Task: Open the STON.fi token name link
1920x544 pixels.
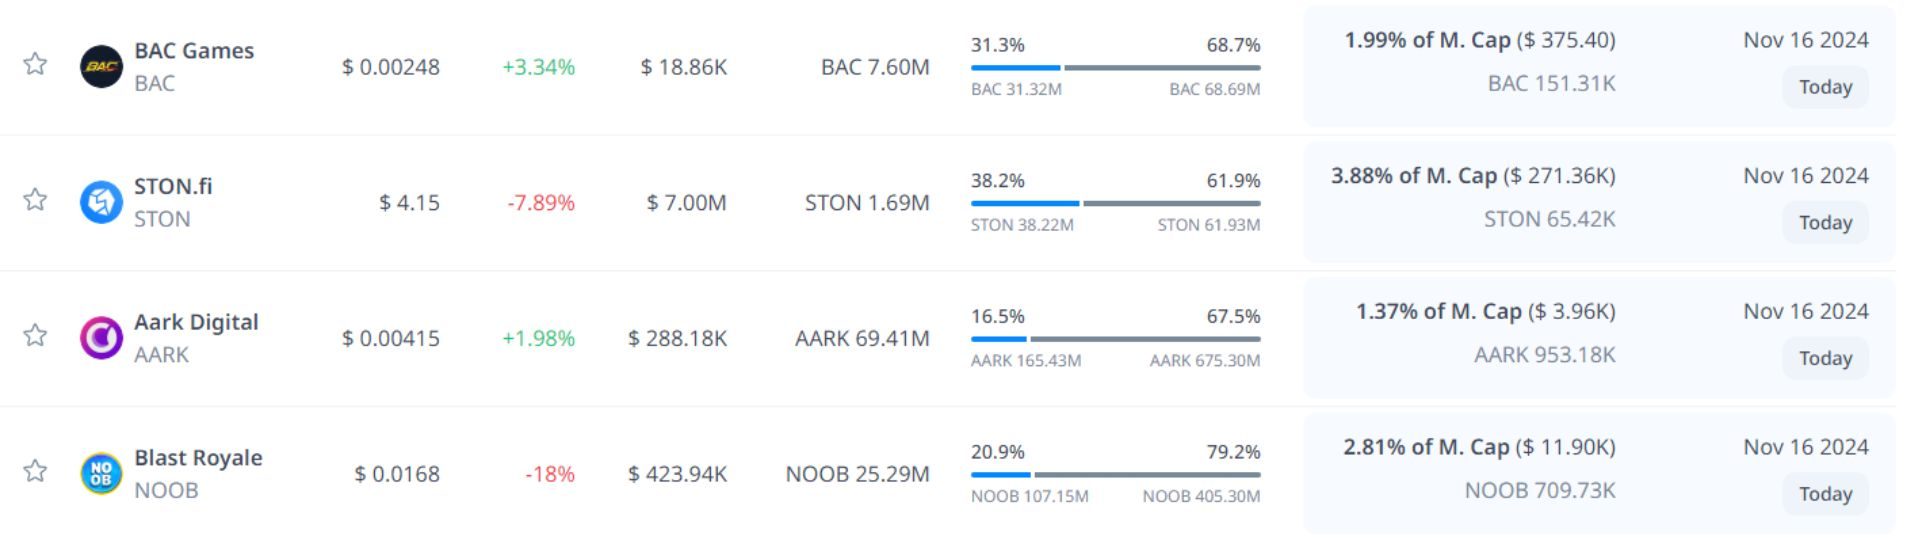Action: [173, 187]
